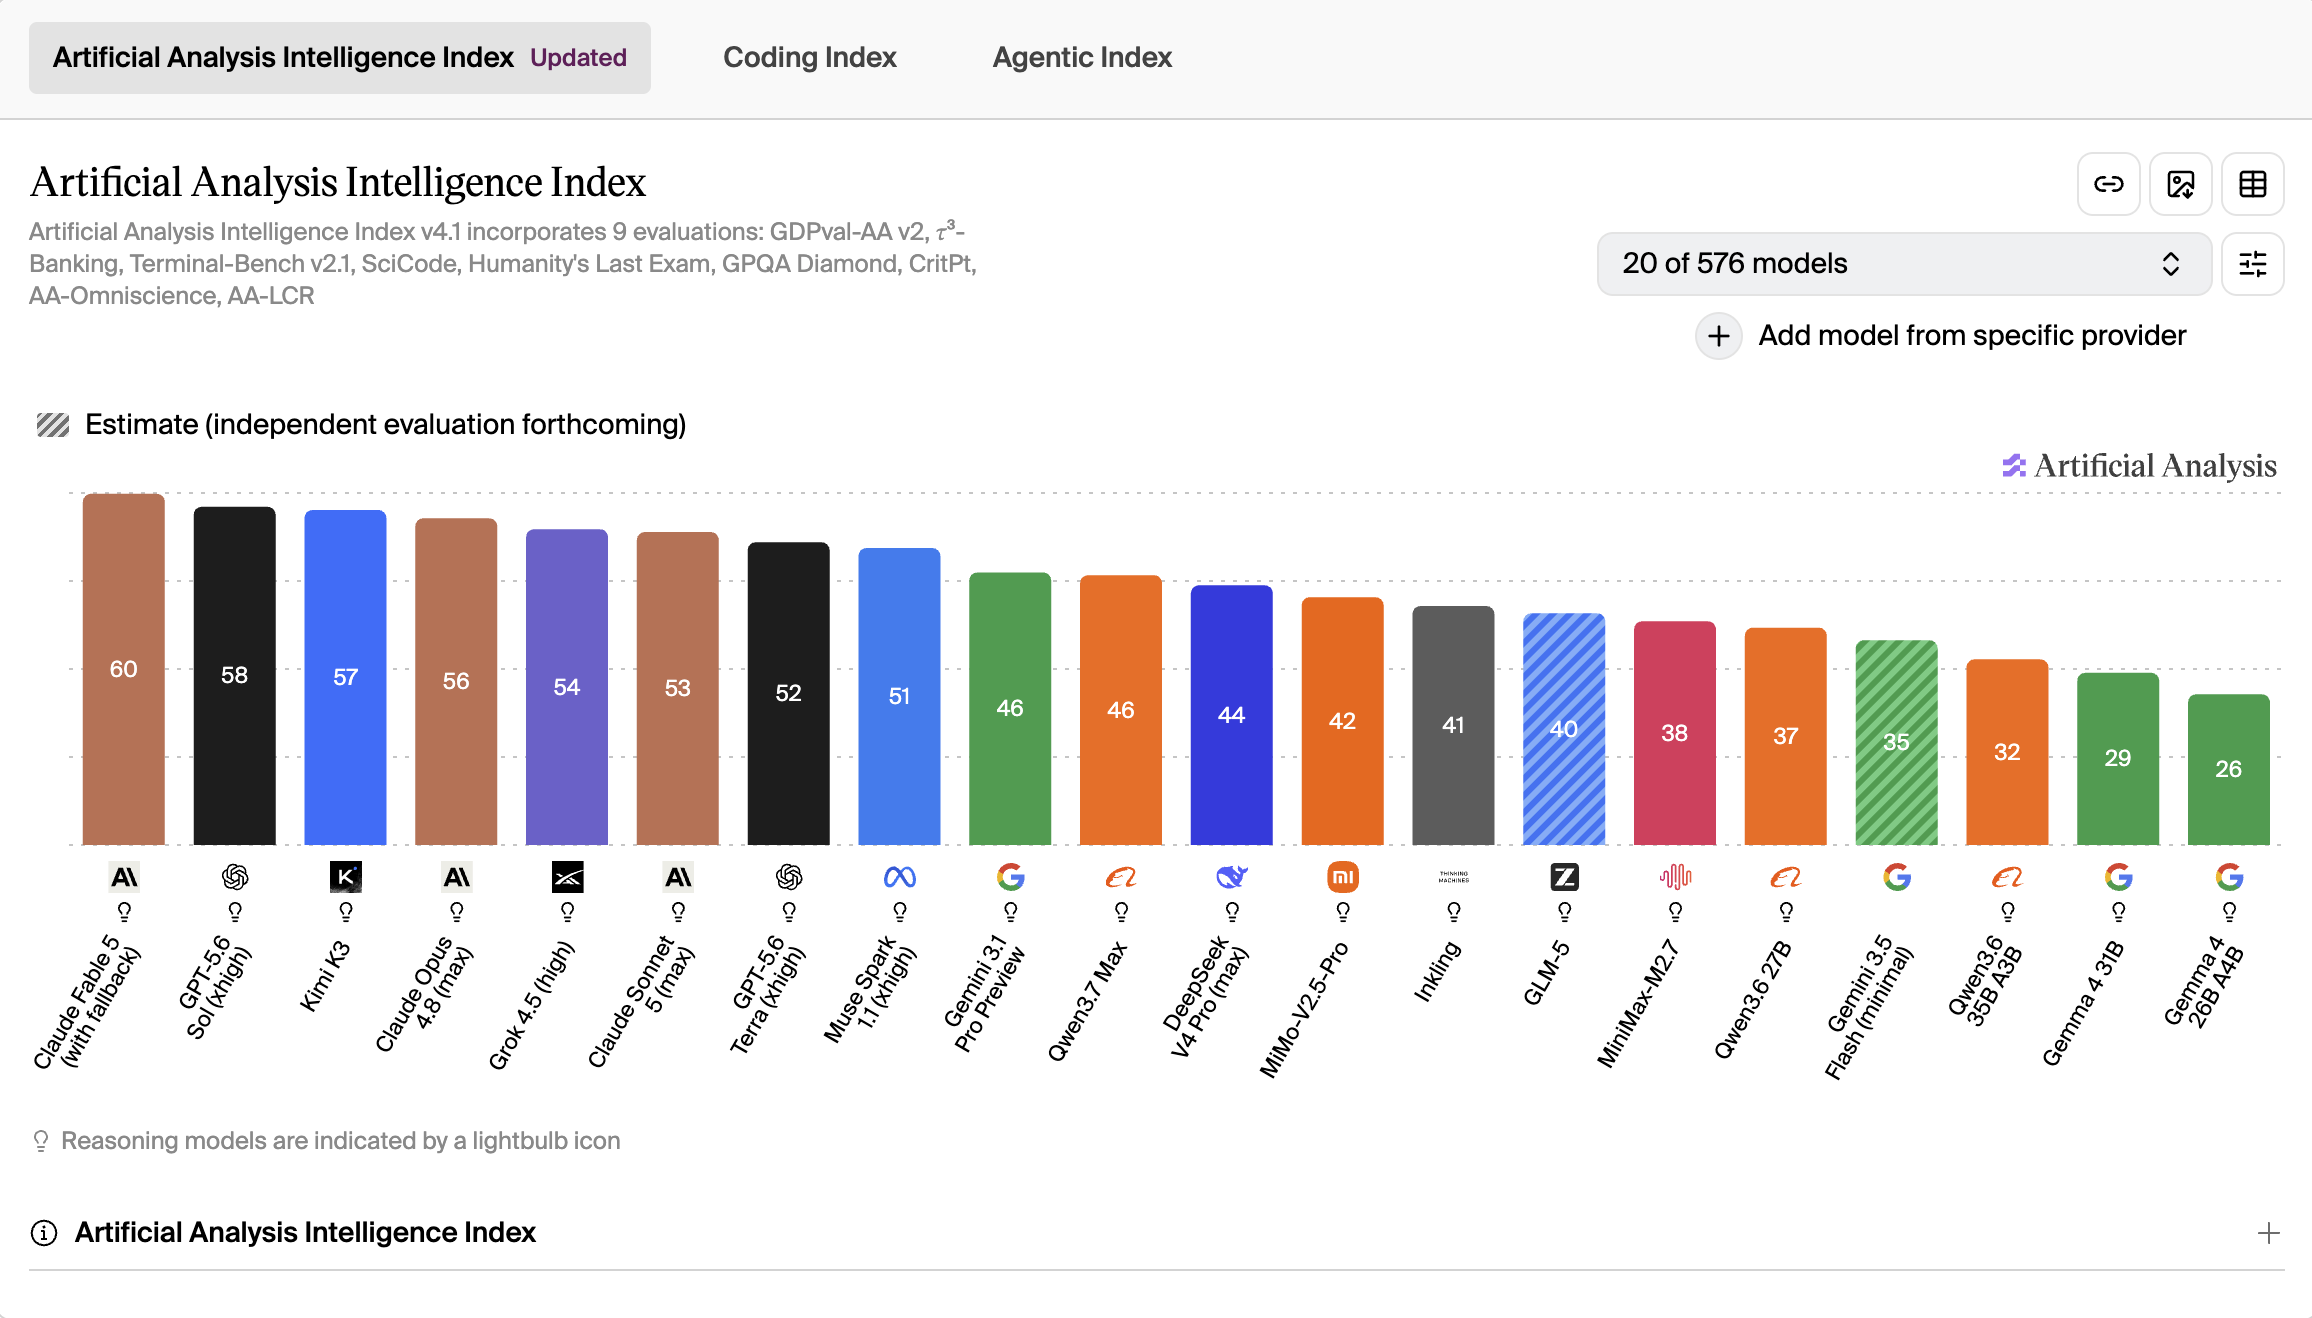Click the hatched green Gemini 3.5 Flash bar
Viewport: 2312px width, 1318px height.
point(1897,743)
